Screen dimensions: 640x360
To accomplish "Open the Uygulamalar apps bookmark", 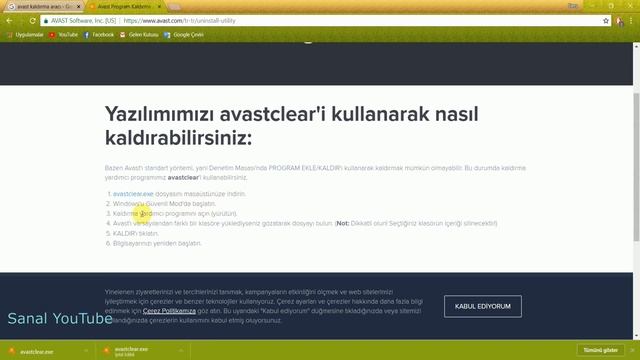I will 25,35.
